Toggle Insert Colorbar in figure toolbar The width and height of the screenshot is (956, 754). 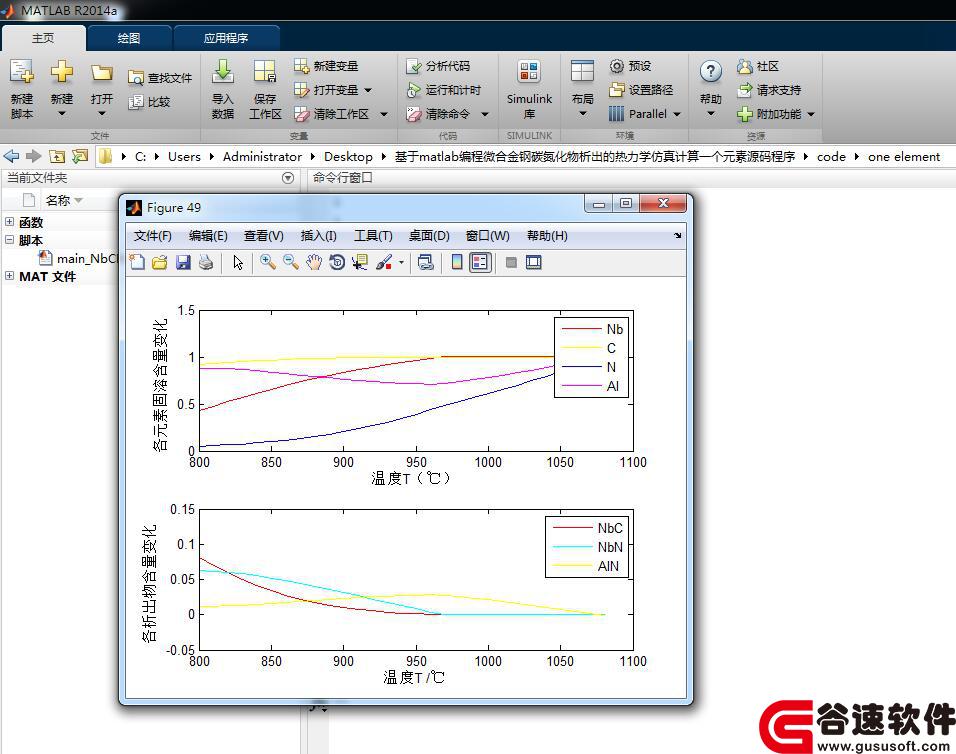coord(457,263)
